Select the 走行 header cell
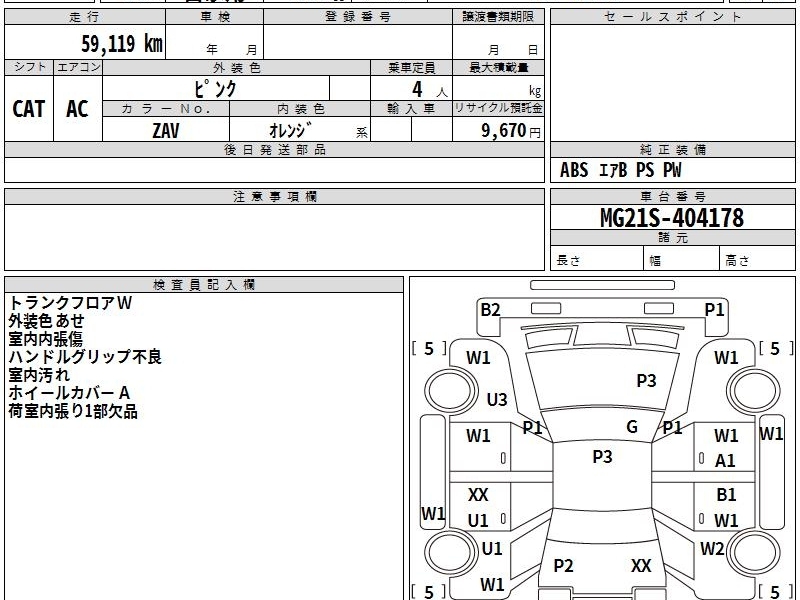Image resolution: width=800 pixels, height=600 pixels. pyautogui.click(x=85, y=17)
